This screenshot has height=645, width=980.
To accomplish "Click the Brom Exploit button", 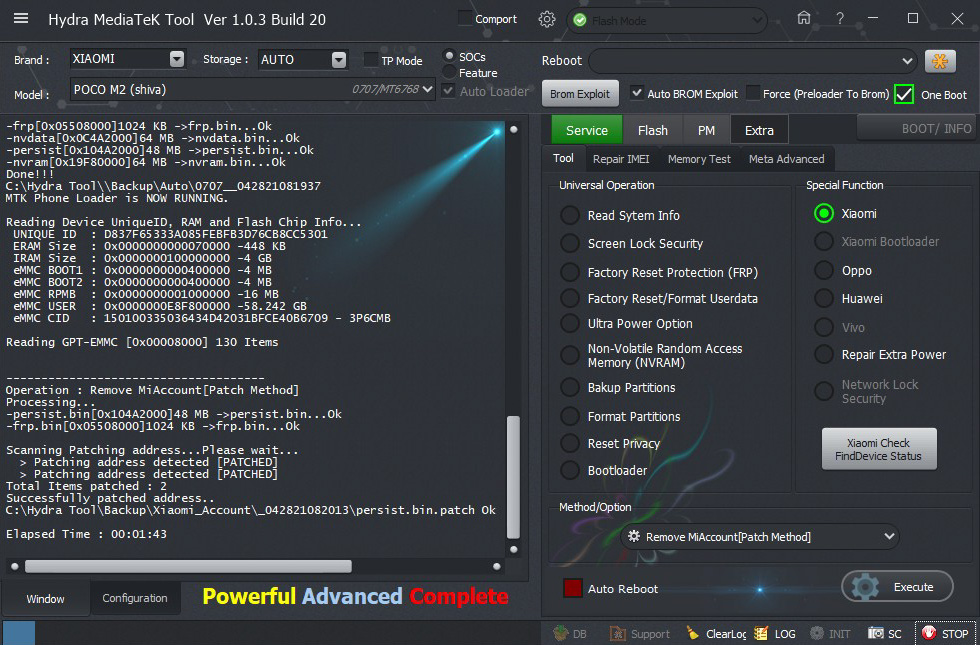I will point(579,94).
